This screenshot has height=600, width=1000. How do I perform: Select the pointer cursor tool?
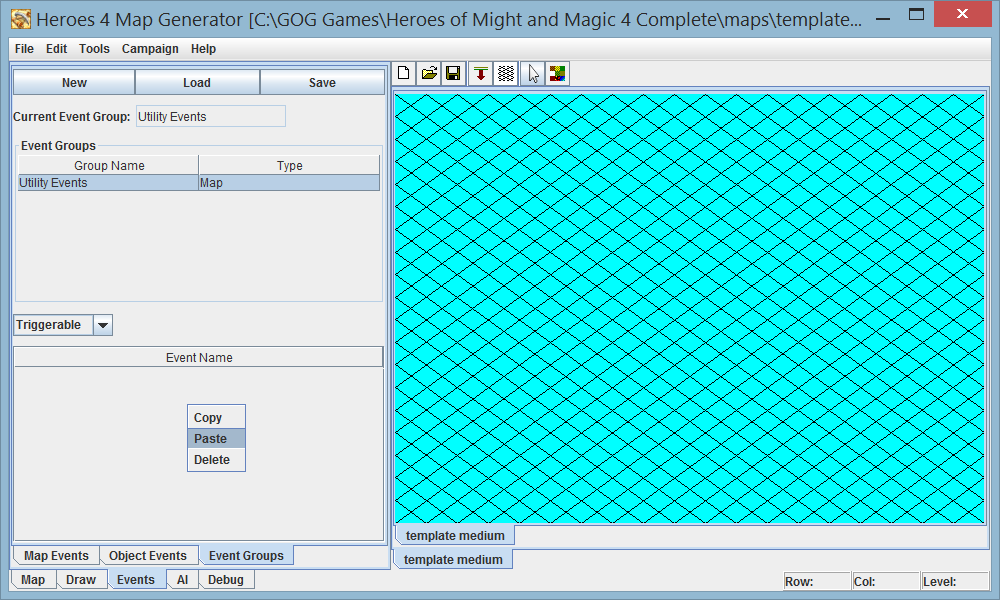coord(533,73)
